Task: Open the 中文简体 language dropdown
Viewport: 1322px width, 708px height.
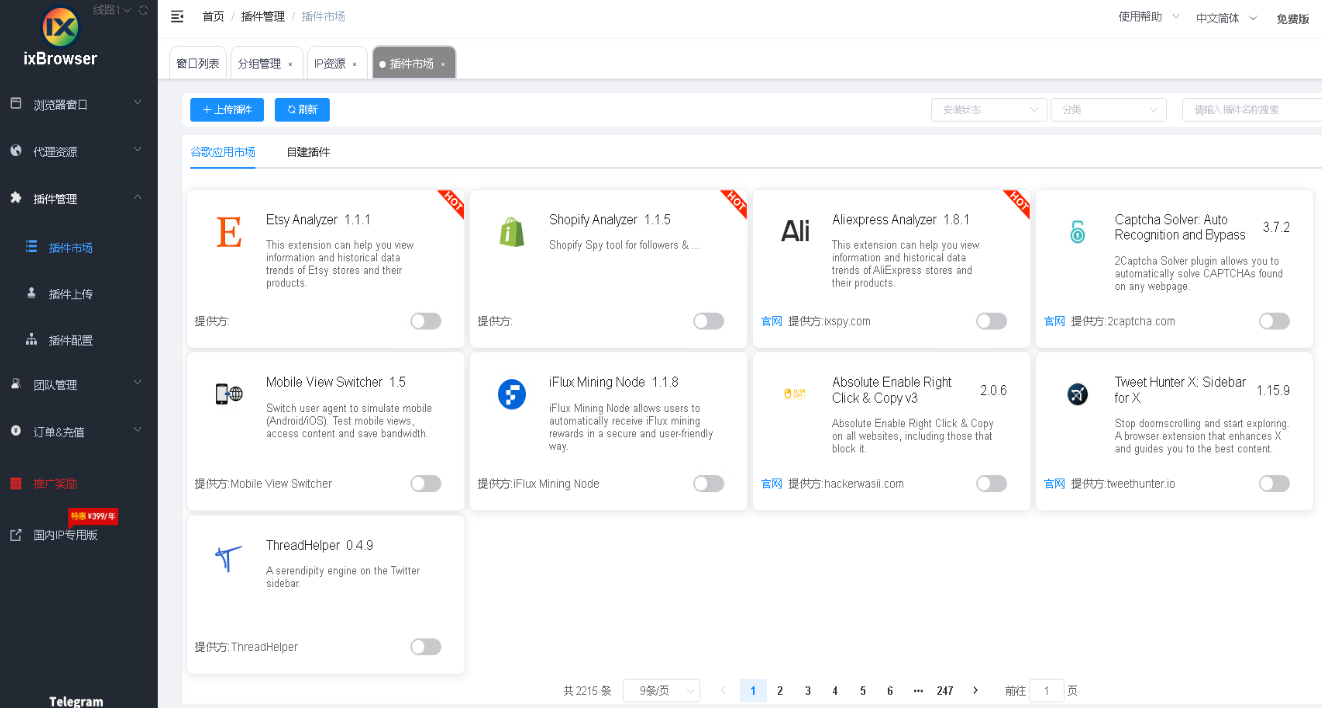Action: [1226, 18]
